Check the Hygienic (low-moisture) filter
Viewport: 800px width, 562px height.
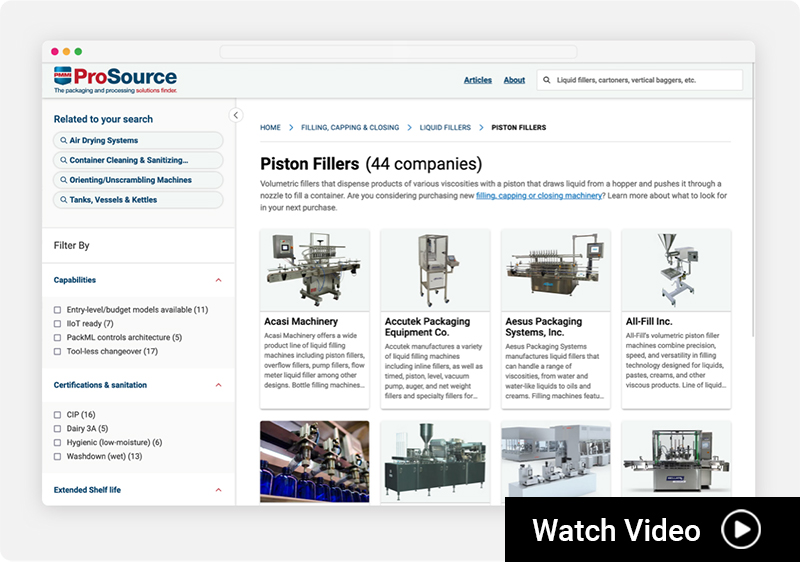(58, 443)
